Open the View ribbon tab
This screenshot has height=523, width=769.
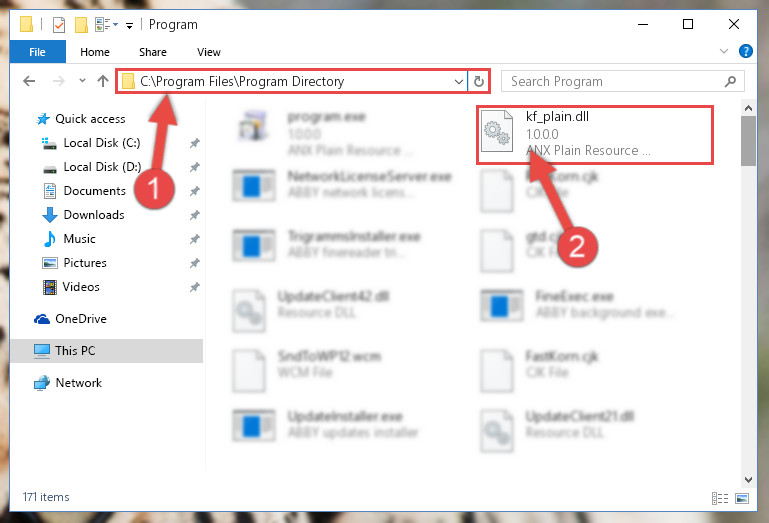[x=208, y=52]
